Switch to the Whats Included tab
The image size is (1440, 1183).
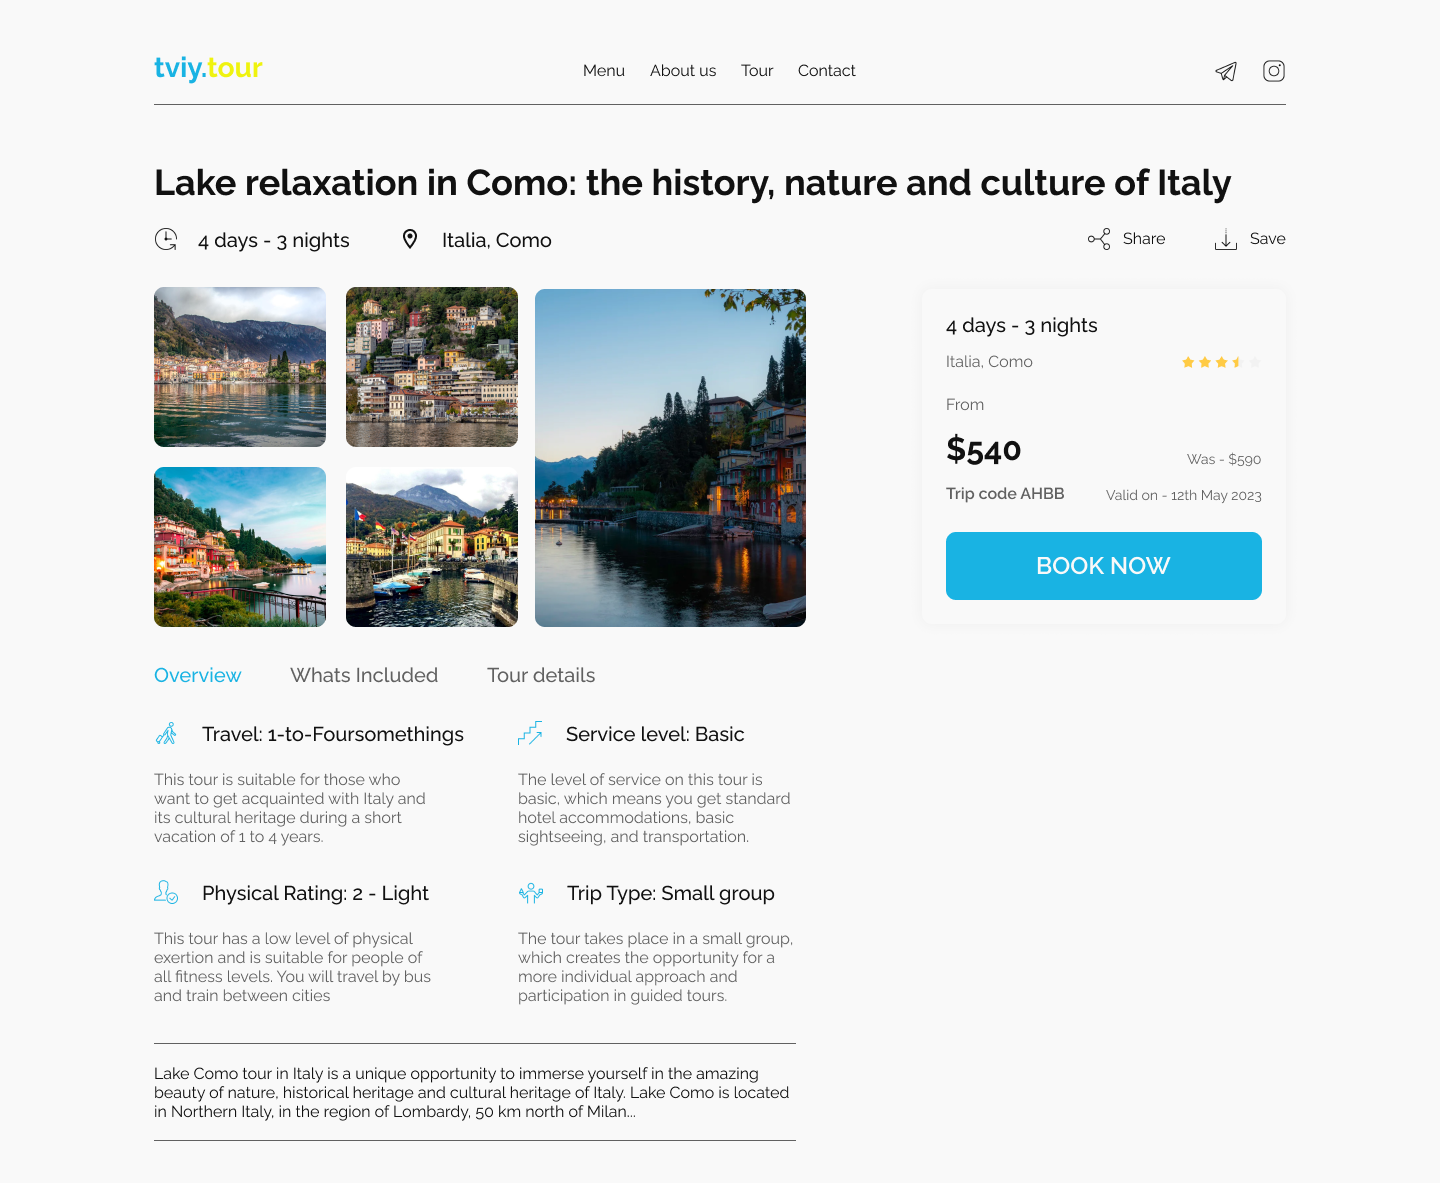tap(364, 675)
